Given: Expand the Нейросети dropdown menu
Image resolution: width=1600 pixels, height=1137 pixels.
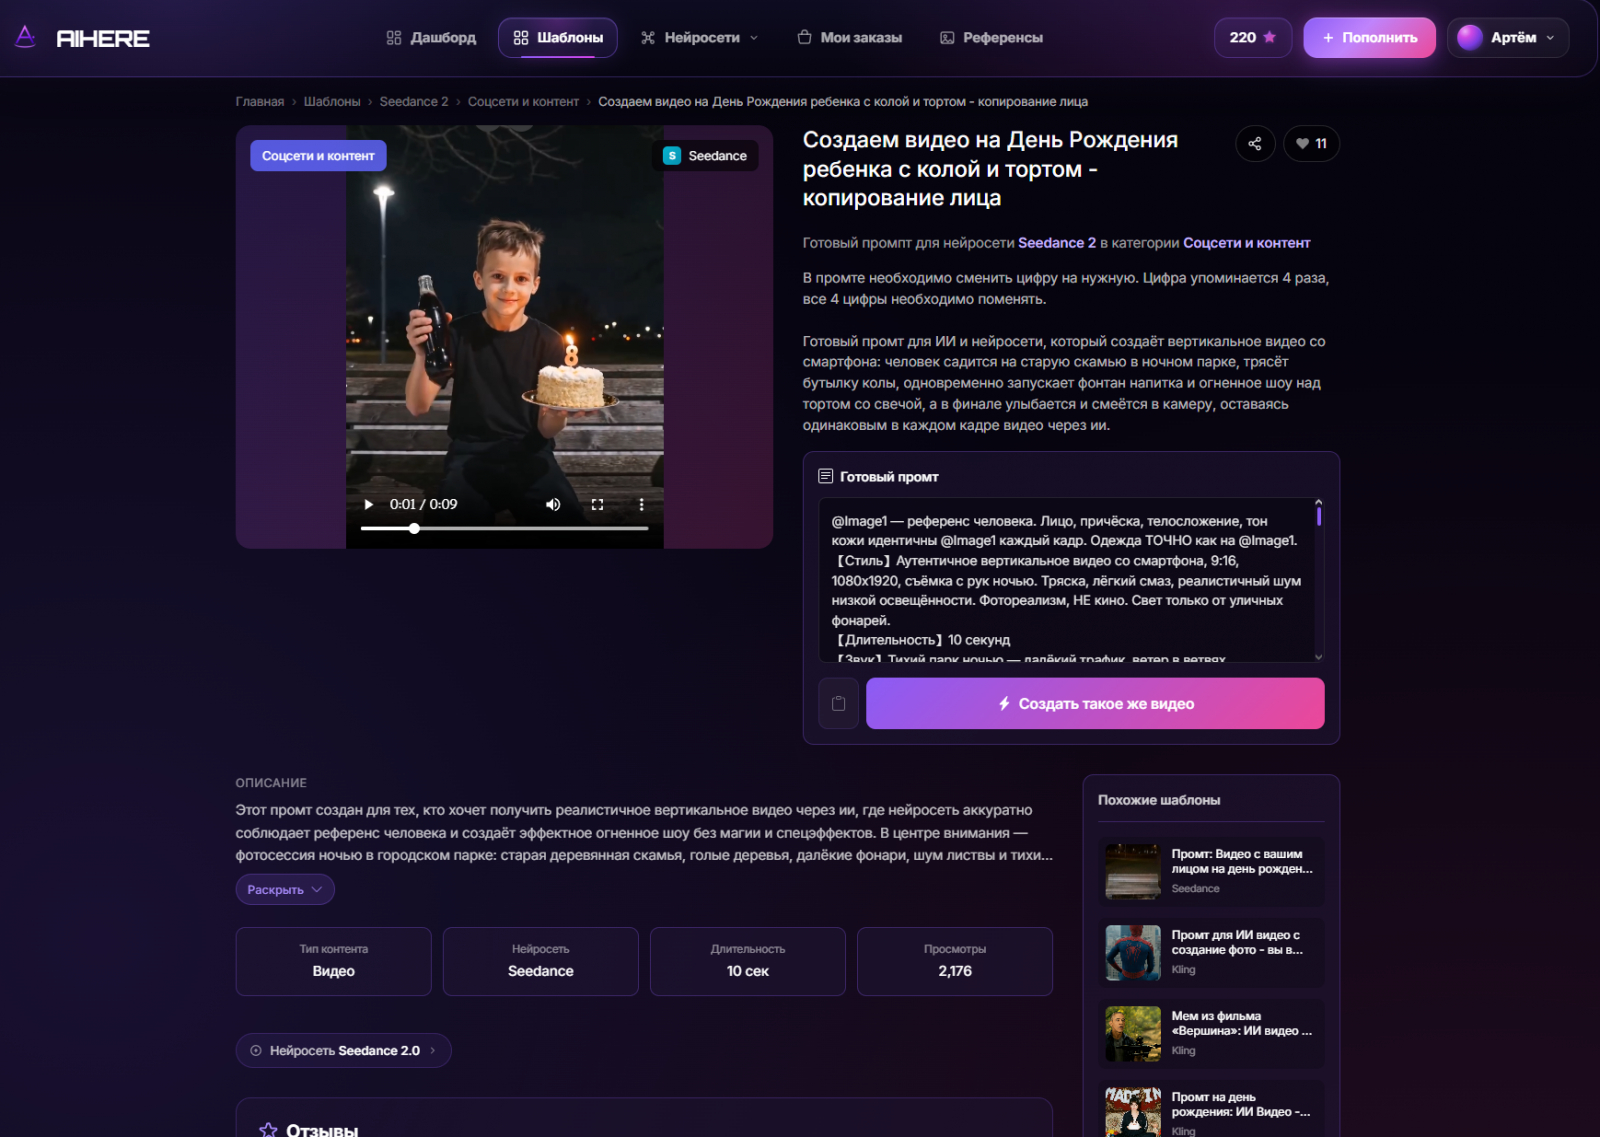Looking at the screenshot, I should 700,38.
